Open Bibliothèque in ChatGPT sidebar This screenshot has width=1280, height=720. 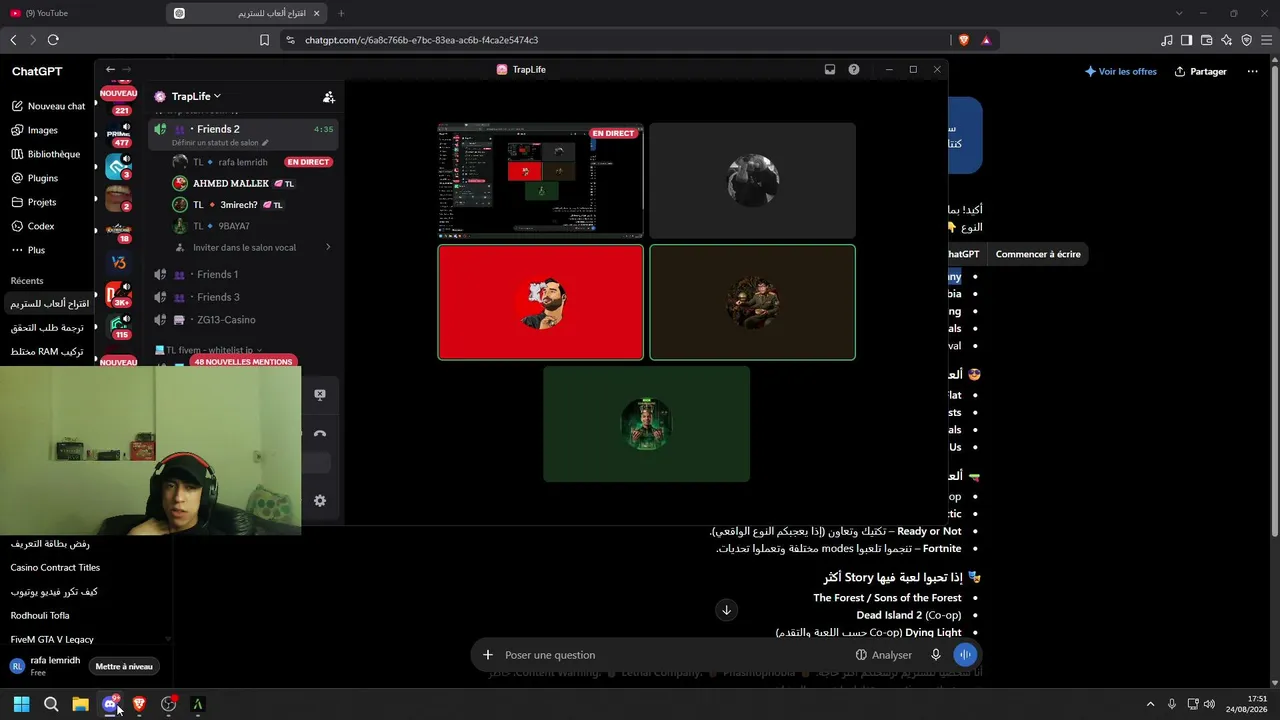[x=46, y=154]
